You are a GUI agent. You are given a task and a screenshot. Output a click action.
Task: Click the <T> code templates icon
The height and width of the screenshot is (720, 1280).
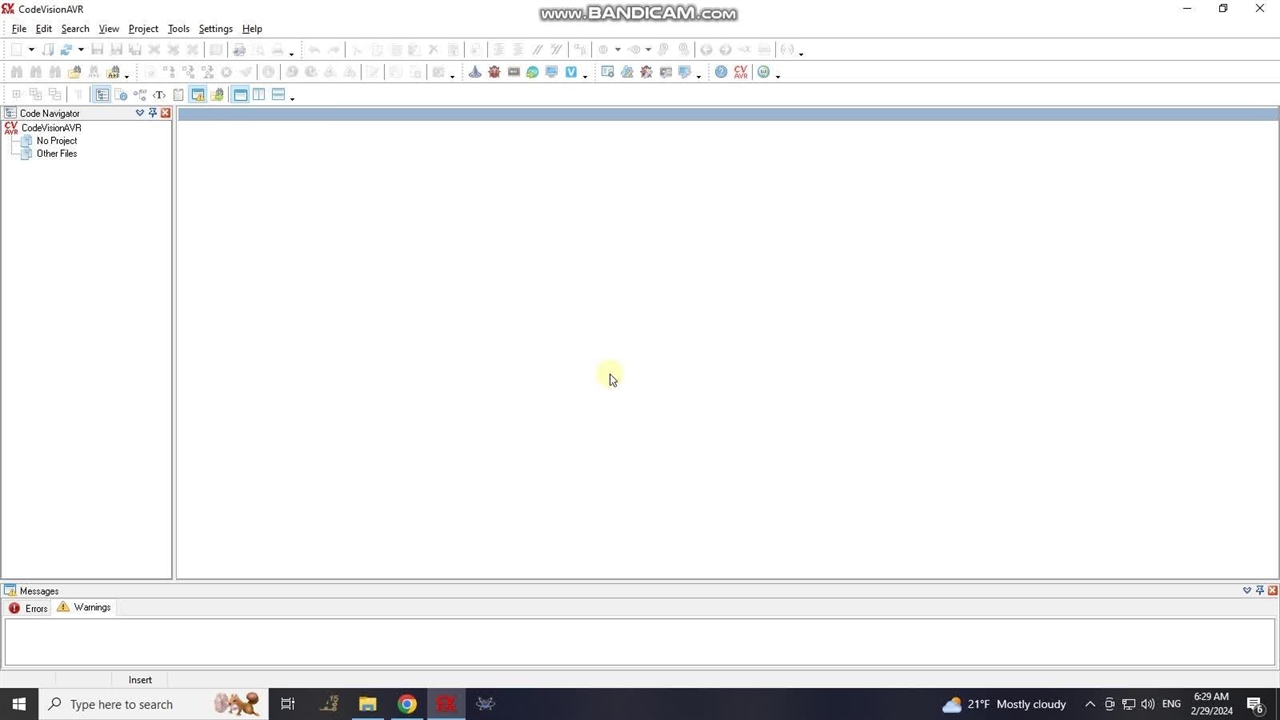pyautogui.click(x=159, y=95)
